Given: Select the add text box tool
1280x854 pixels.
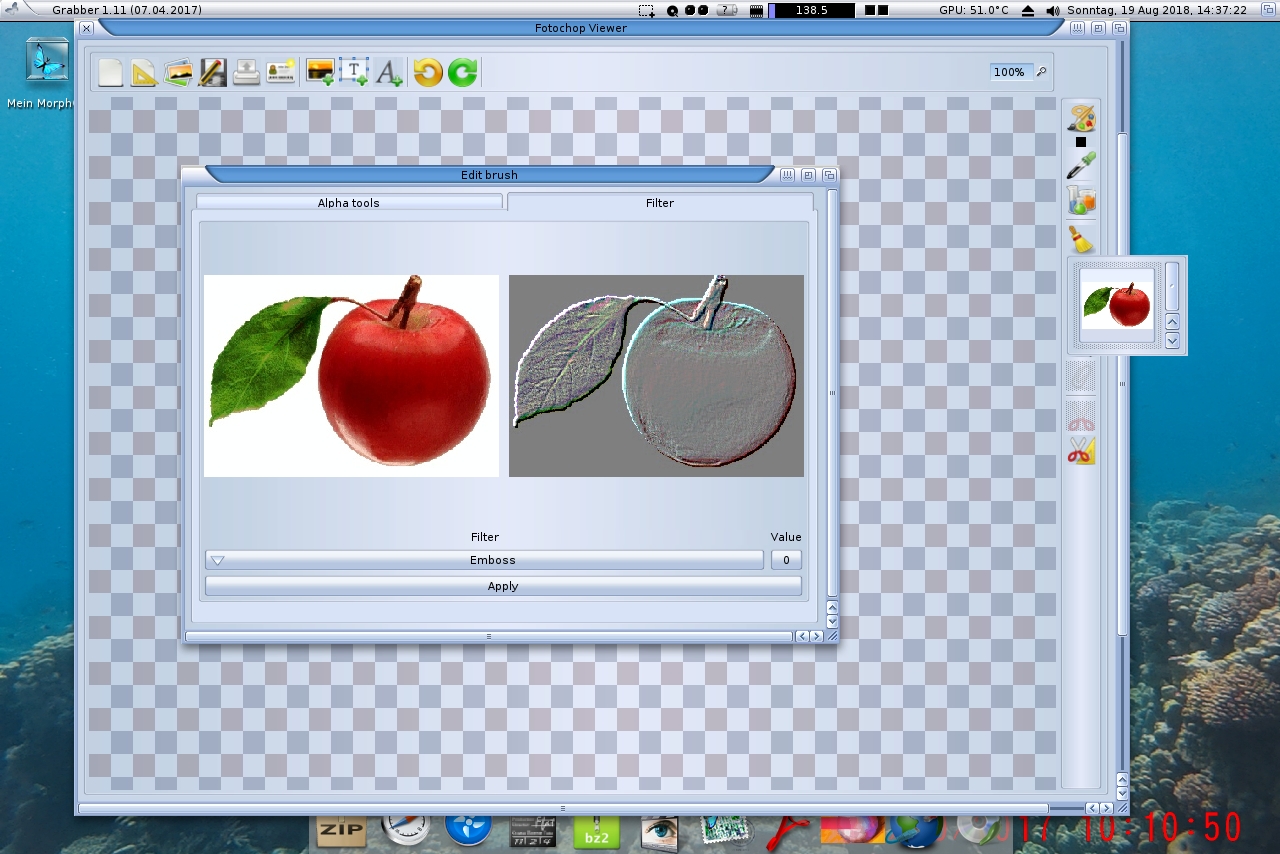Looking at the screenshot, I should click(x=354, y=72).
